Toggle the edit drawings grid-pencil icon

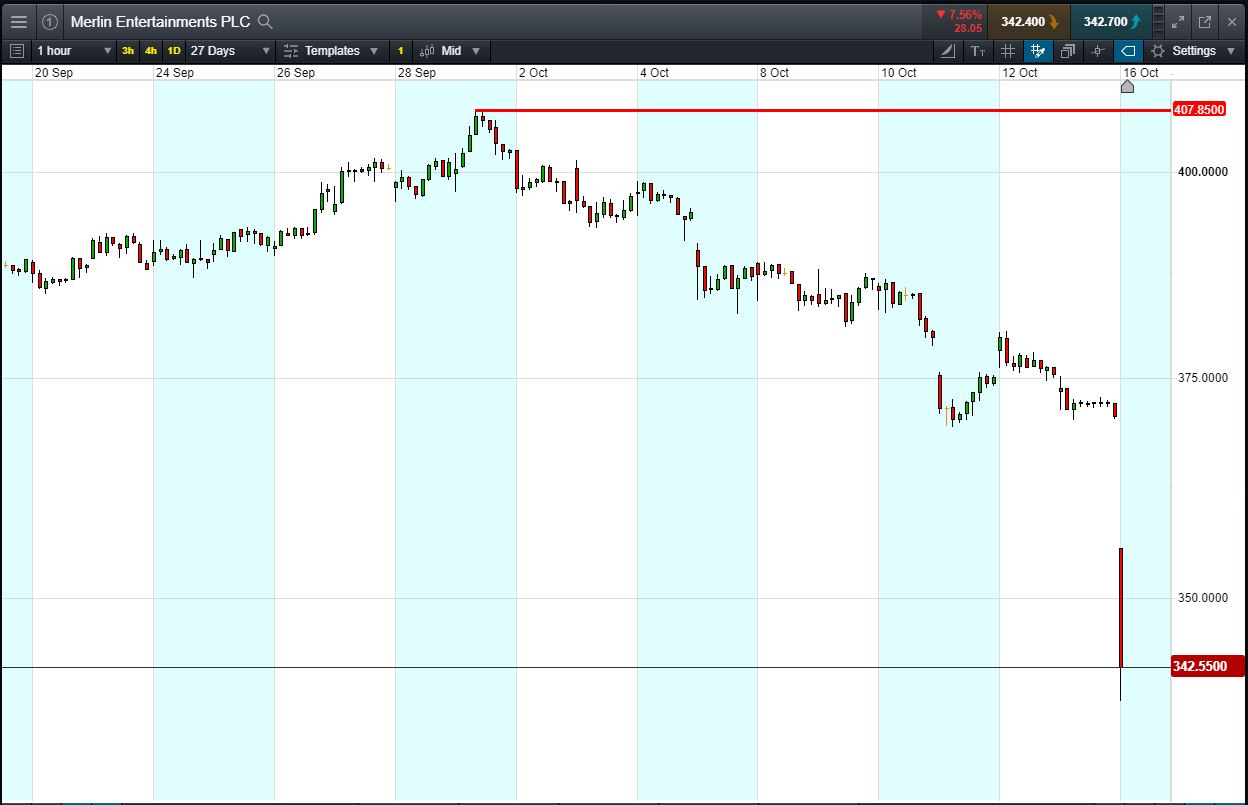1038,51
